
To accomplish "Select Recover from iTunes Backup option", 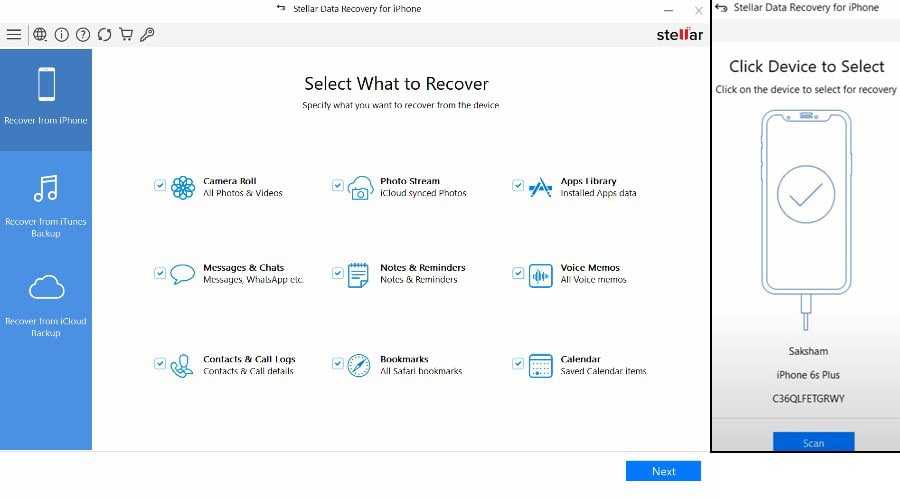I will tap(46, 206).
